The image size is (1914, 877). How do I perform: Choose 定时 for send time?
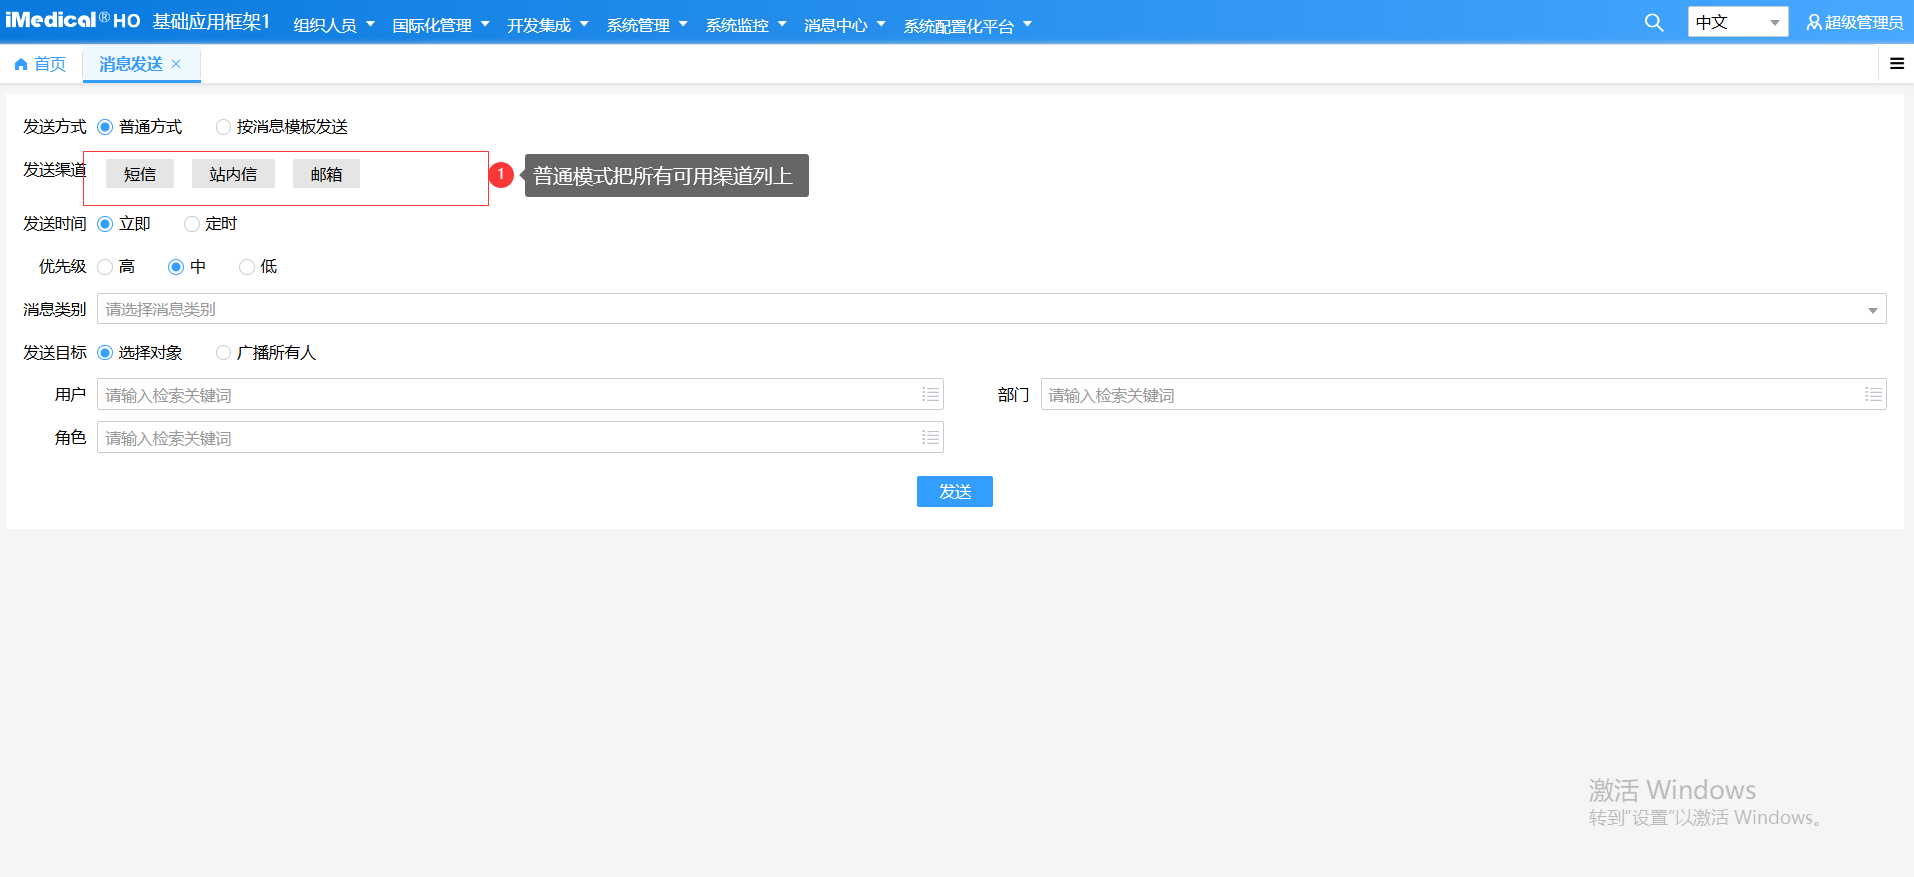192,224
